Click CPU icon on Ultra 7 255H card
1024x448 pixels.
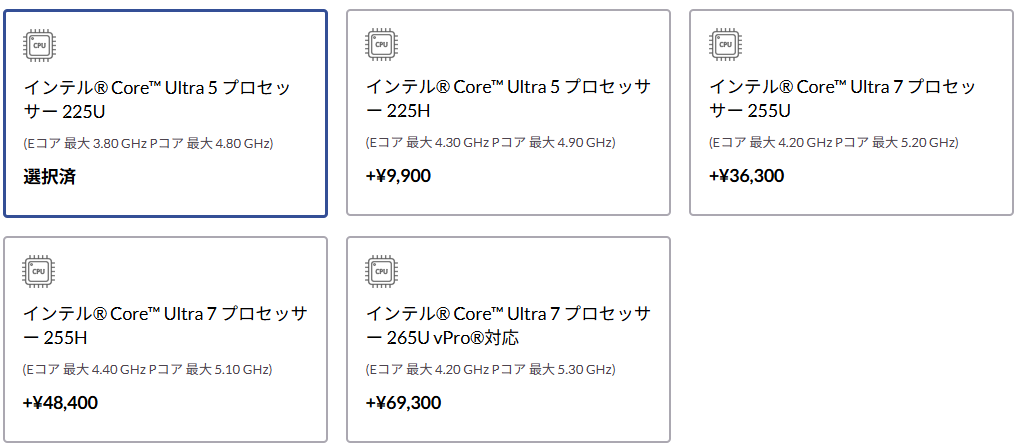pyautogui.click(x=39, y=271)
